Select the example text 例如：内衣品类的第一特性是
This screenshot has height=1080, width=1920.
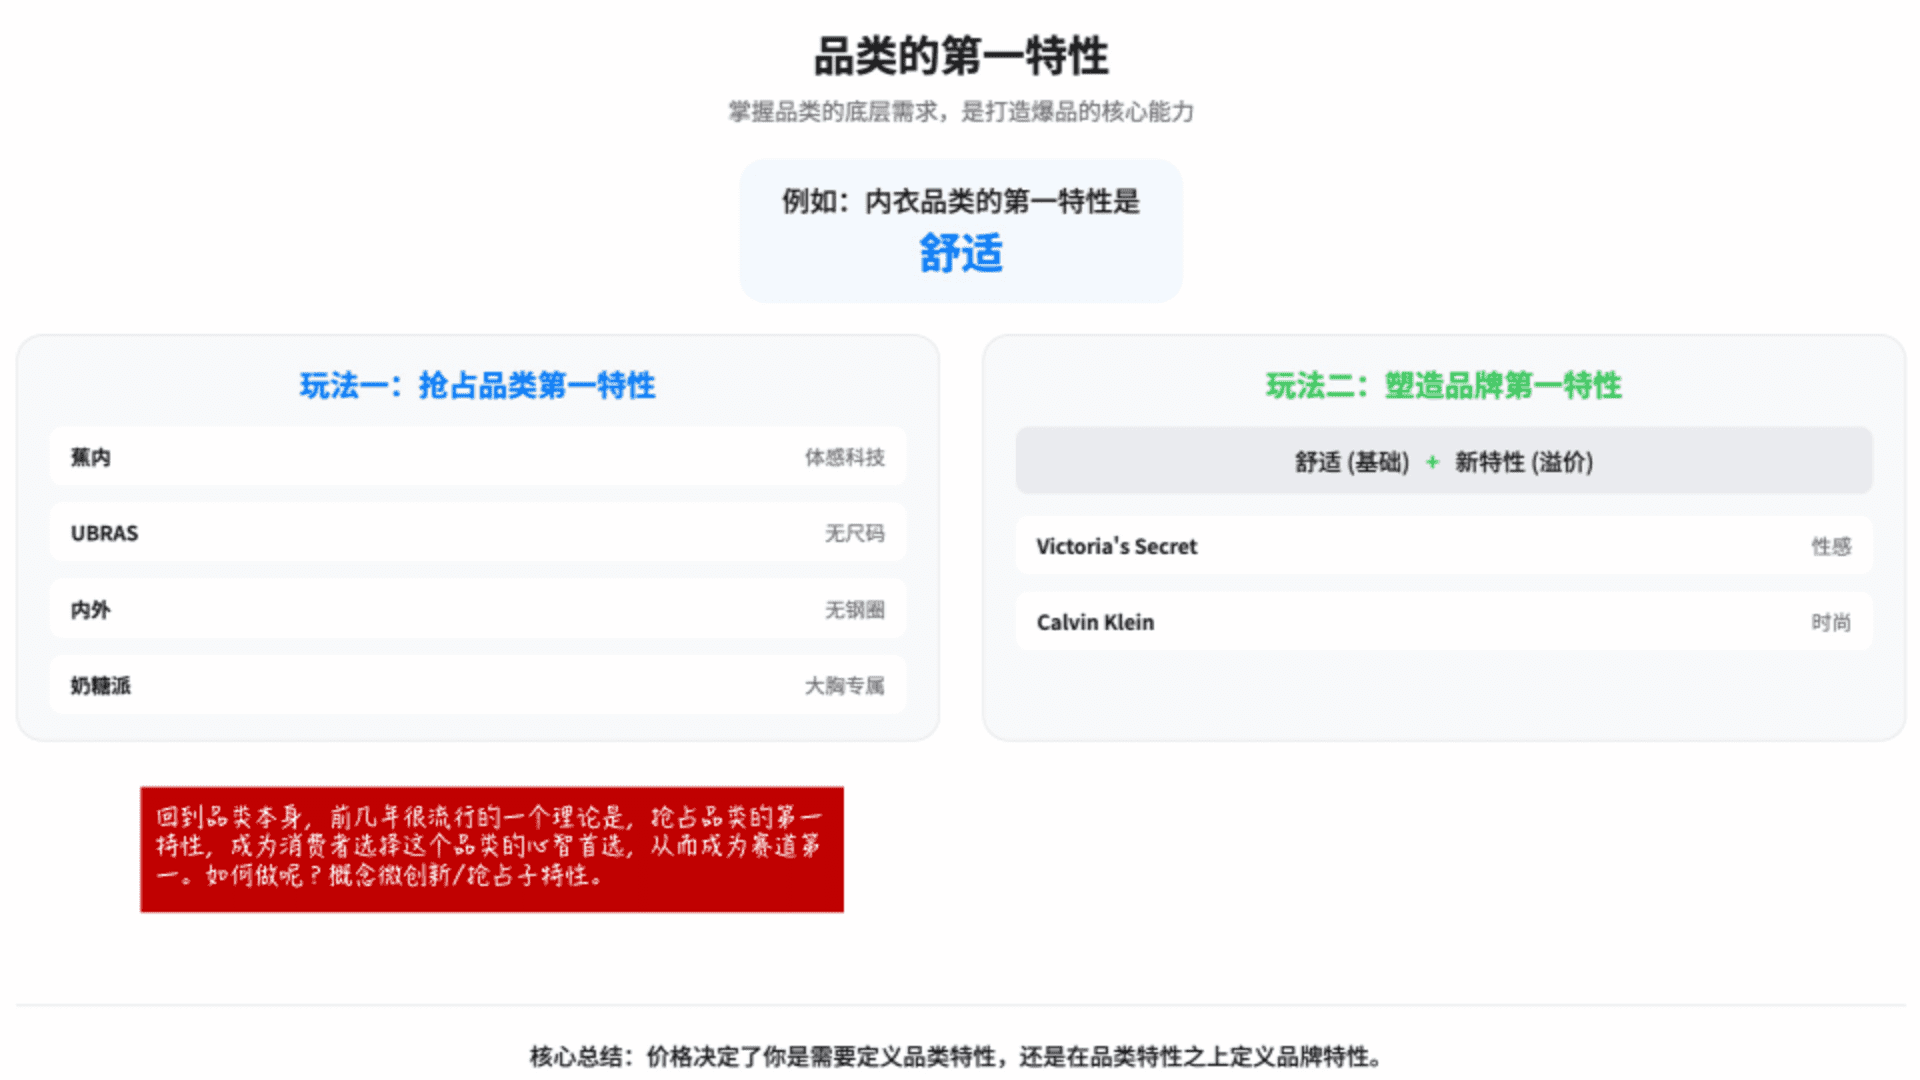tap(960, 201)
